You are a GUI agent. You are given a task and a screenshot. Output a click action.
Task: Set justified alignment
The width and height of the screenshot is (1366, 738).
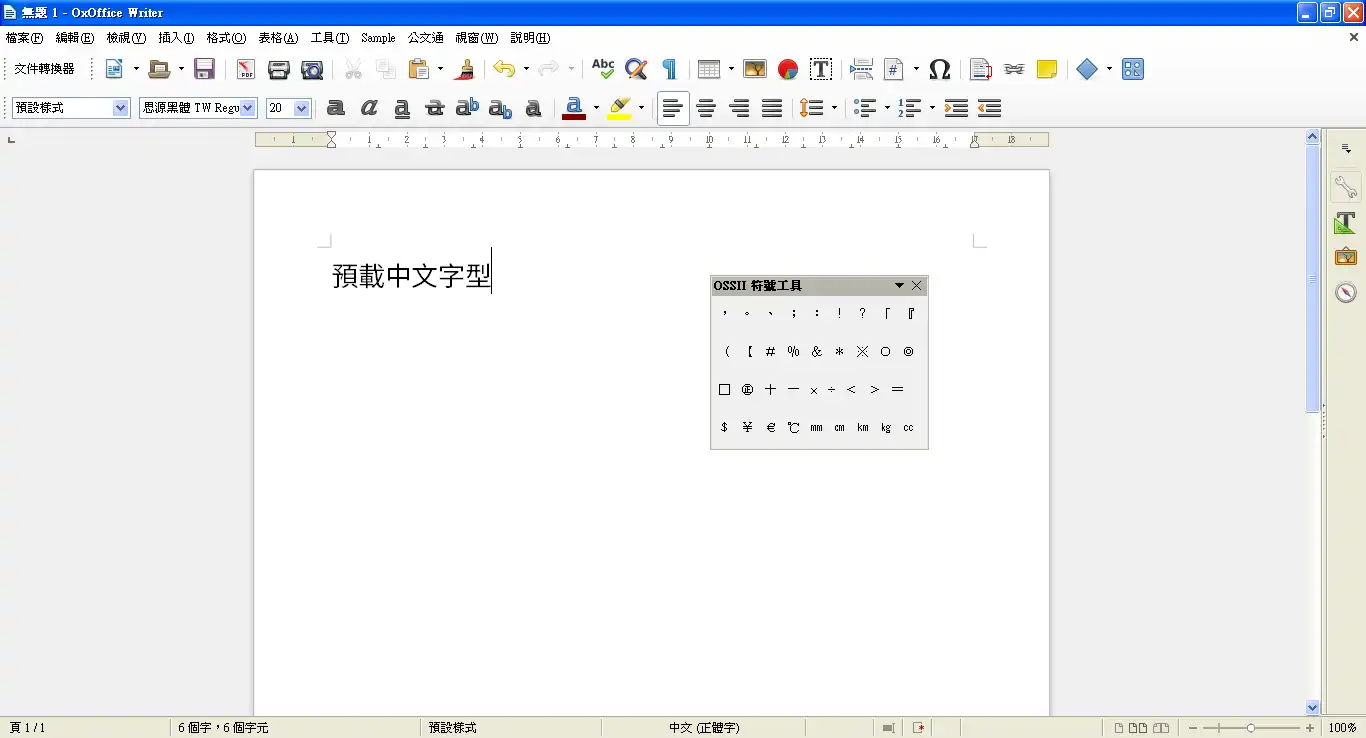tap(772, 108)
